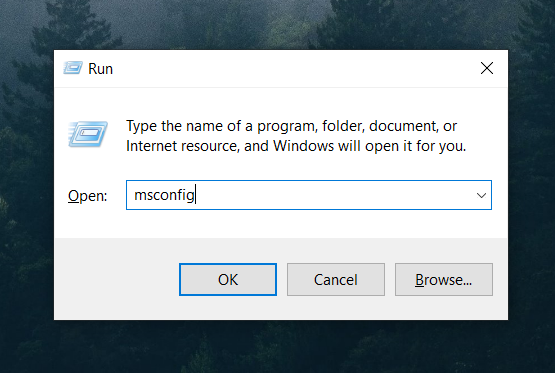Click the wallpaper left of the Run dialog

[x=27, y=185]
